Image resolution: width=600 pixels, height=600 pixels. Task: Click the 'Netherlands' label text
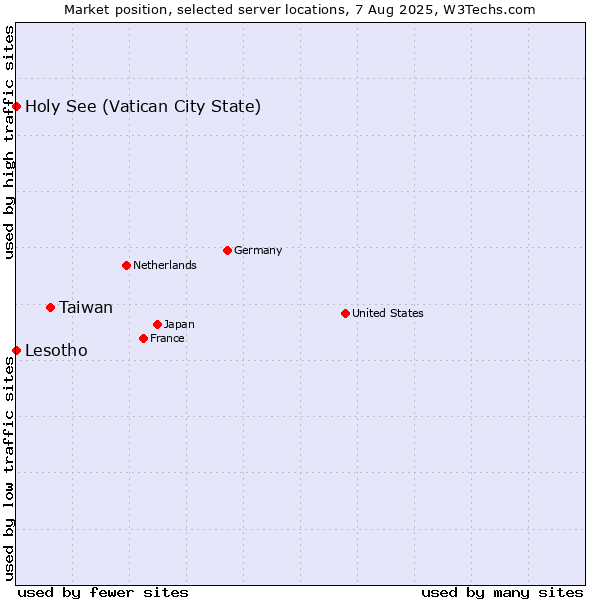(165, 265)
